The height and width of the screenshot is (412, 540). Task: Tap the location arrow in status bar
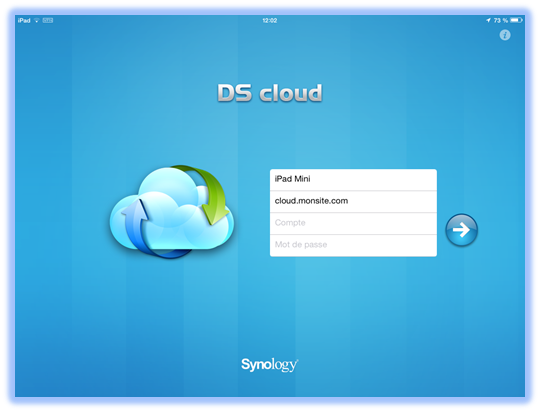[488, 20]
